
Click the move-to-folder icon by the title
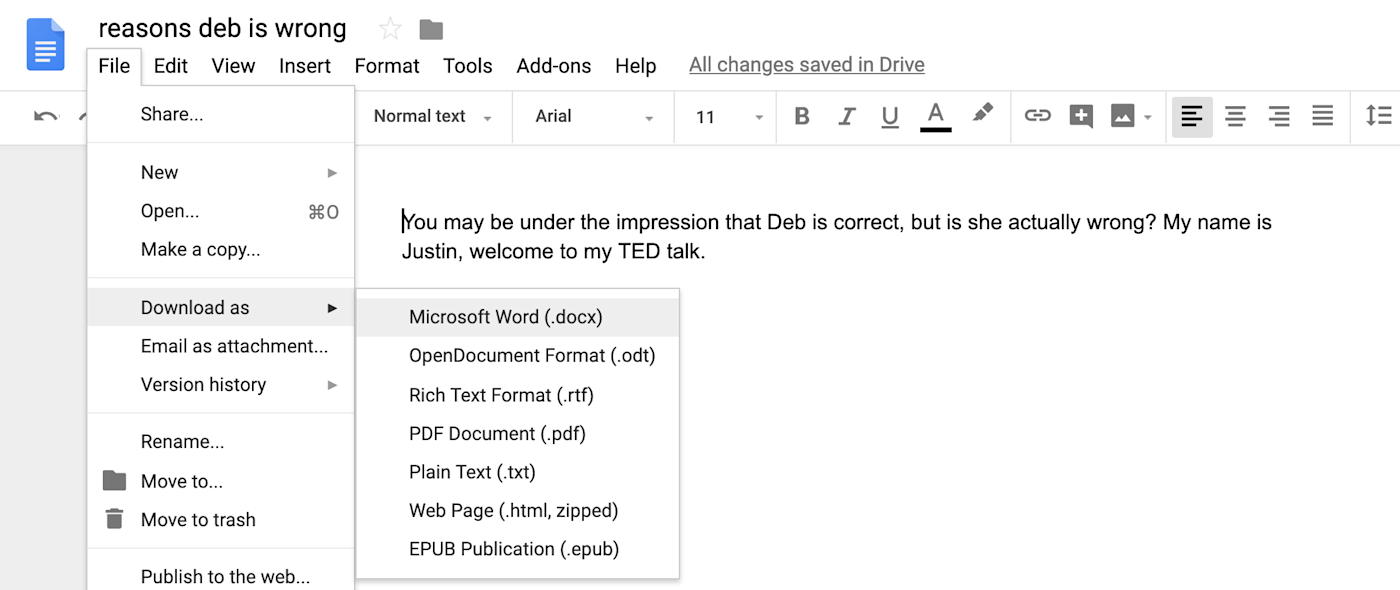pyautogui.click(x=431, y=29)
